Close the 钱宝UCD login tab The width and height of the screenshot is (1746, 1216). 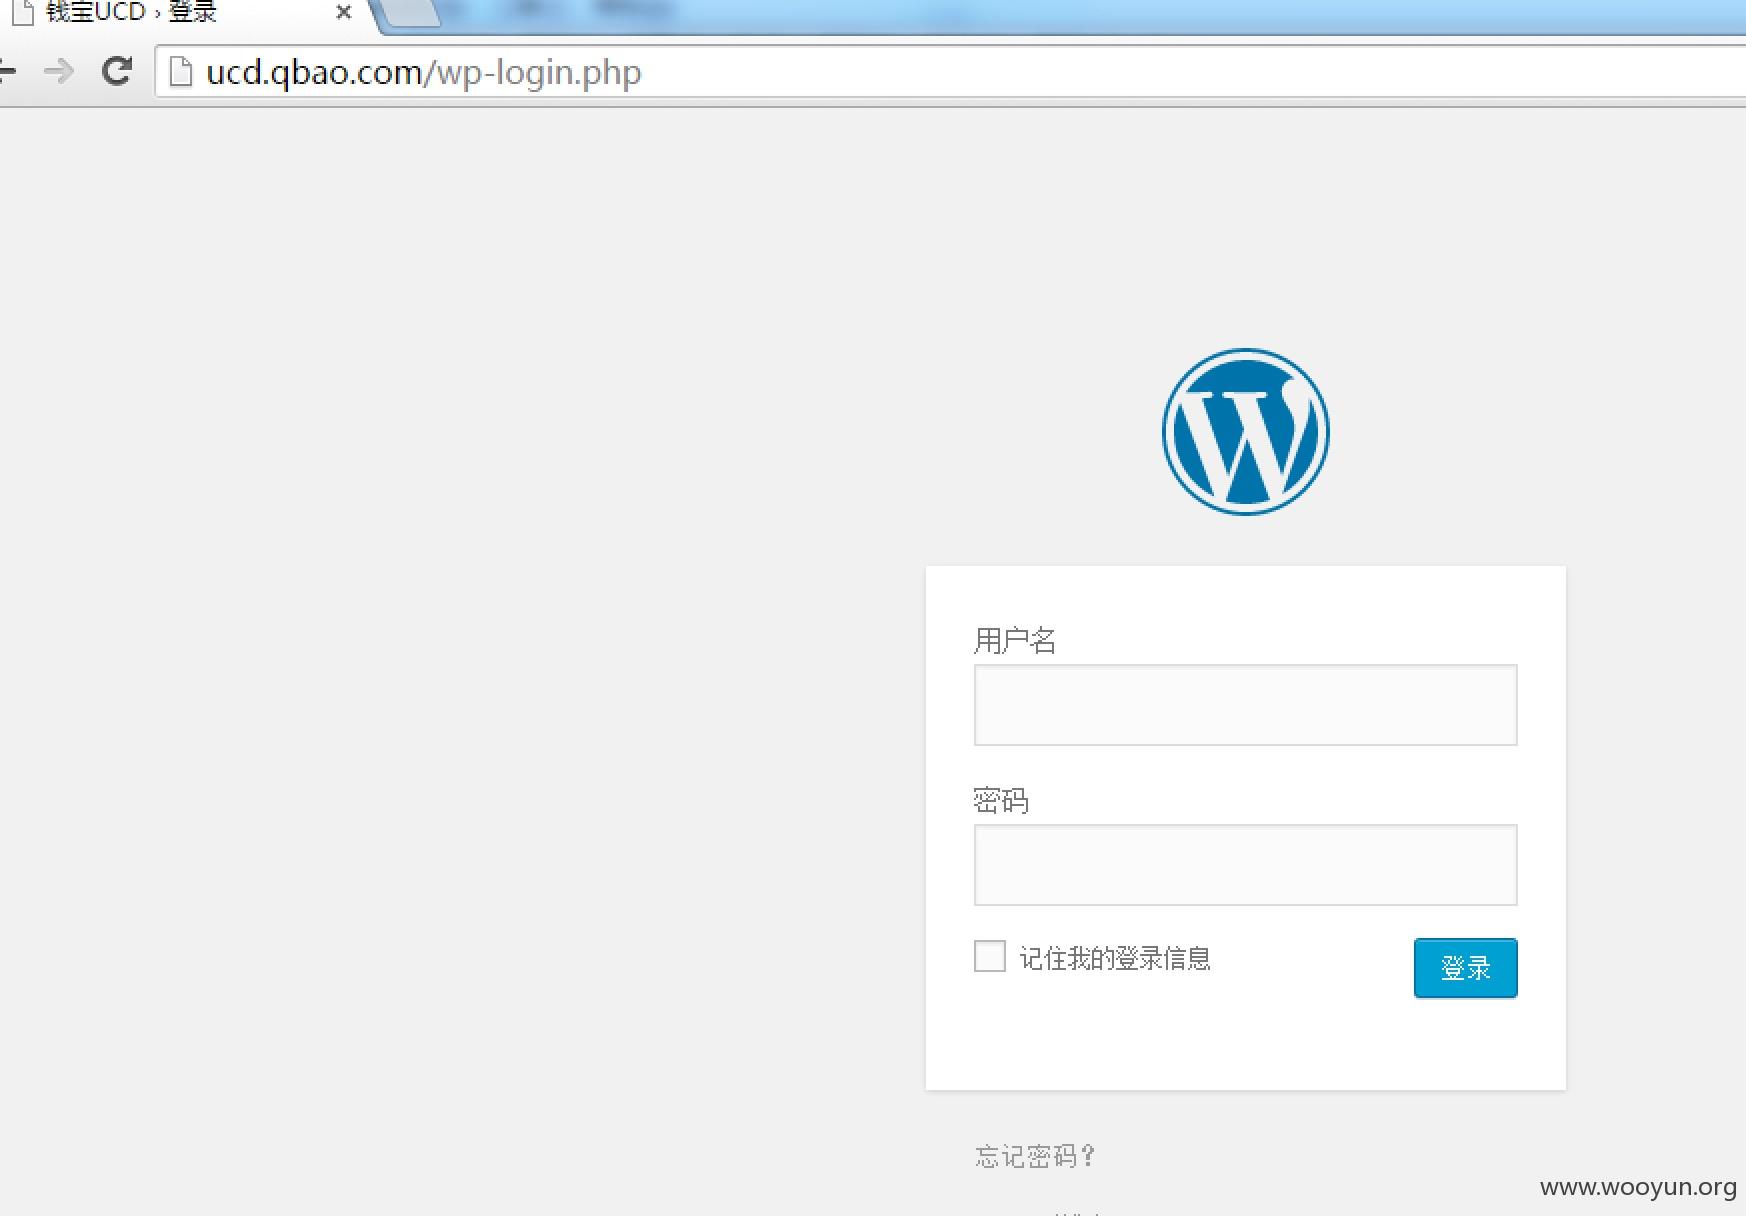[343, 13]
